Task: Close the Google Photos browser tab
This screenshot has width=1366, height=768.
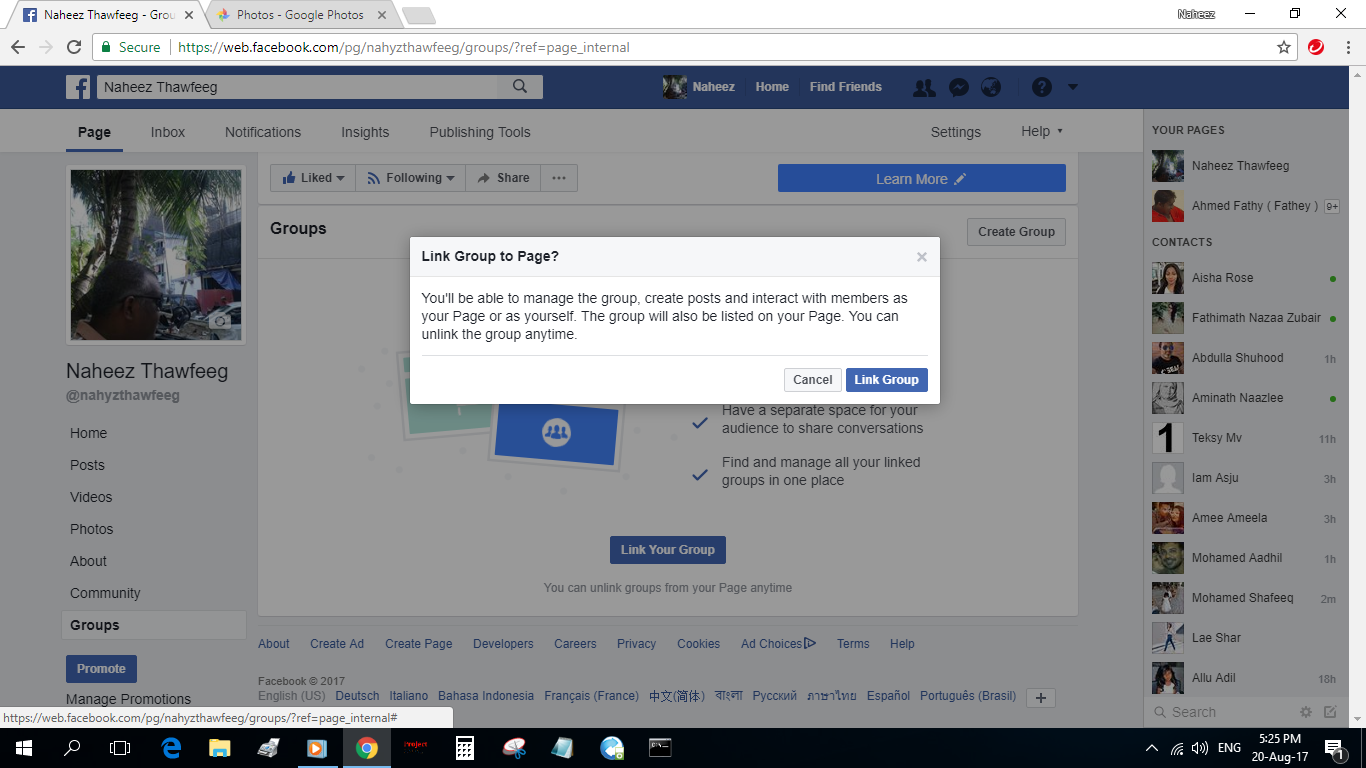Action: coord(382,15)
